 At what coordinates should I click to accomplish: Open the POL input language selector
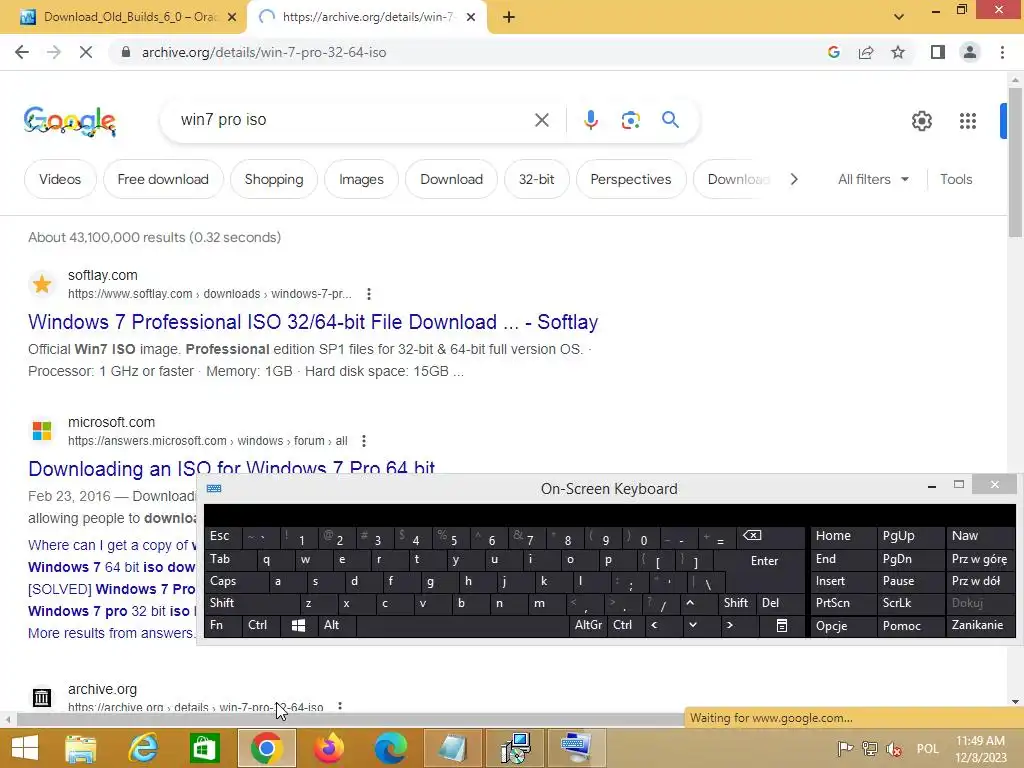point(927,748)
